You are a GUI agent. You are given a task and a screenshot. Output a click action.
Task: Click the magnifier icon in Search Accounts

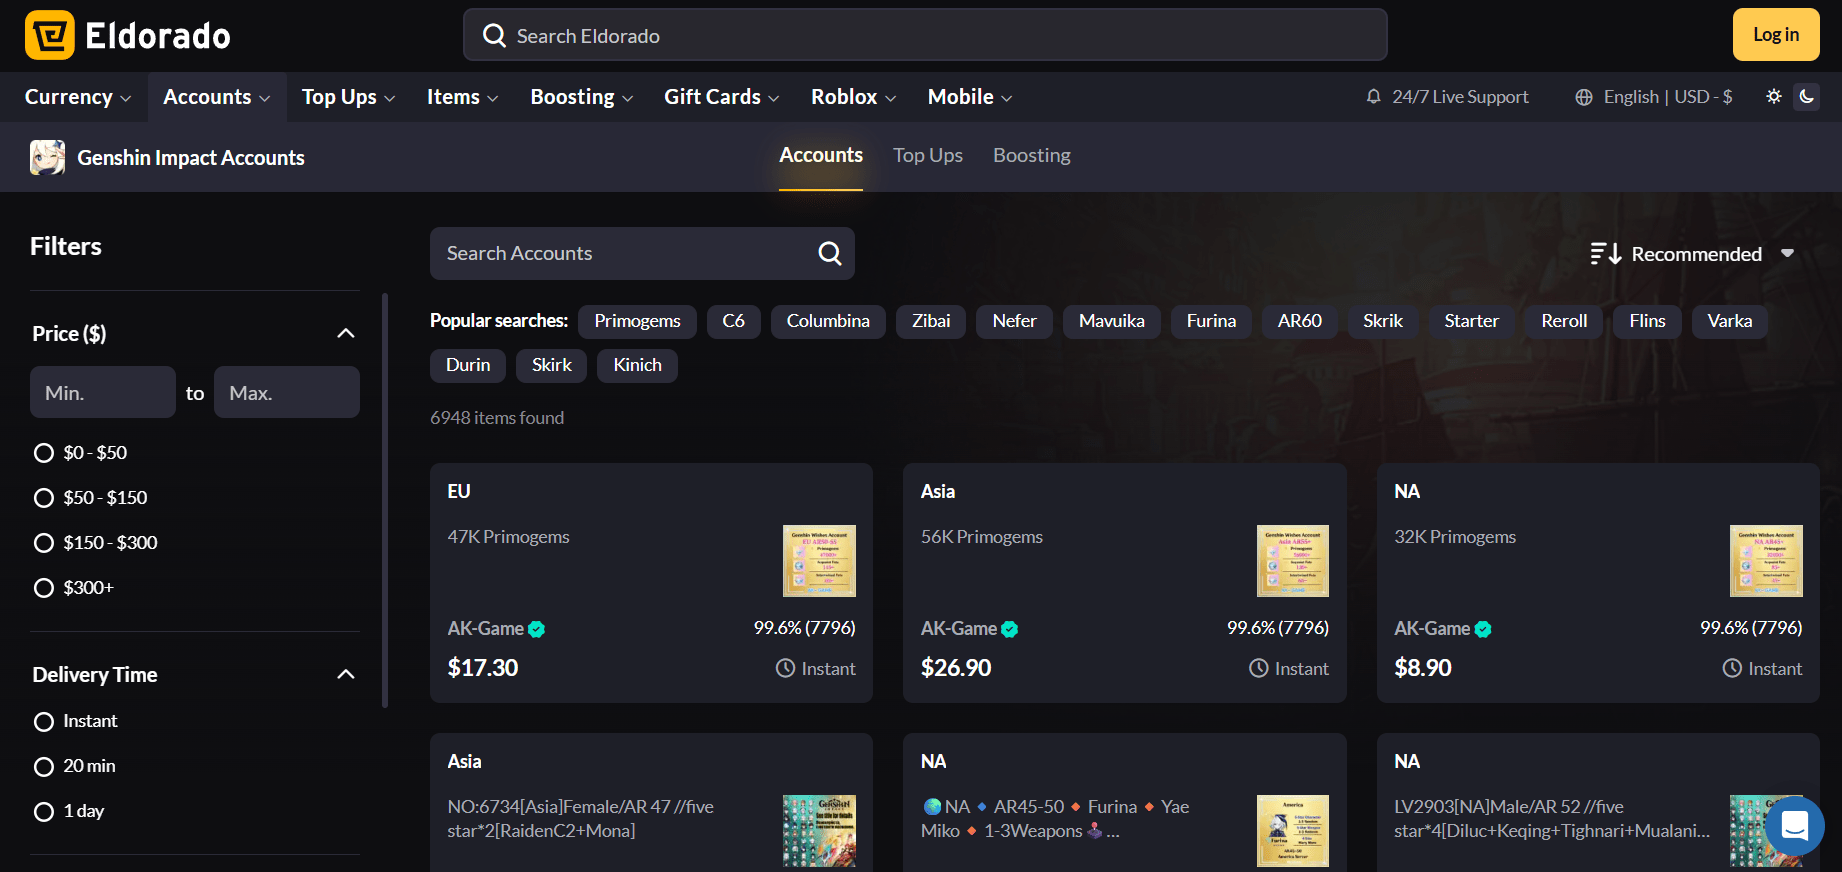[829, 254]
